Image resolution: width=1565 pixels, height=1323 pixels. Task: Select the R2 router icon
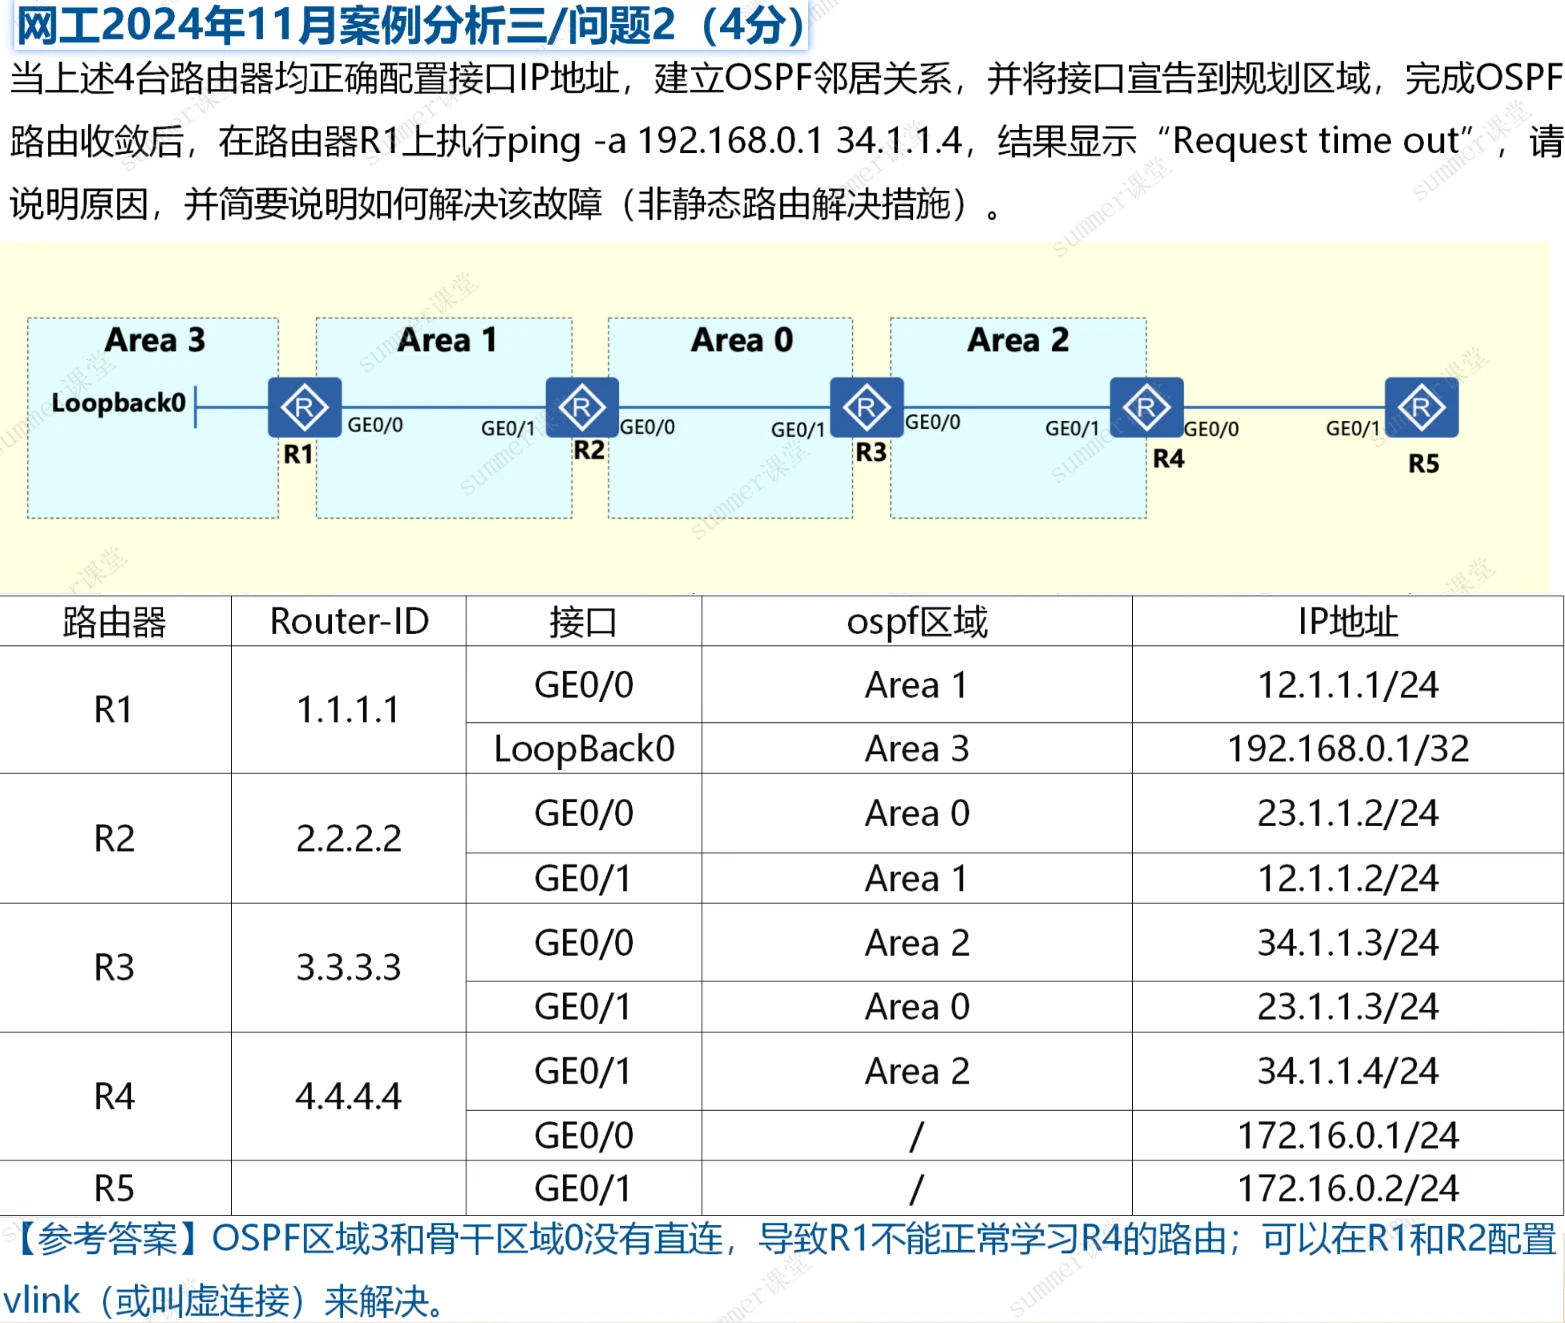[581, 407]
